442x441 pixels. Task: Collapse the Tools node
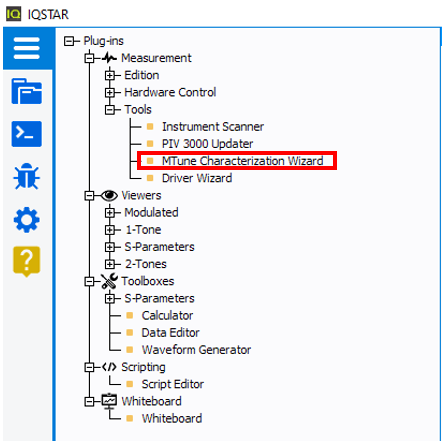click(110, 110)
